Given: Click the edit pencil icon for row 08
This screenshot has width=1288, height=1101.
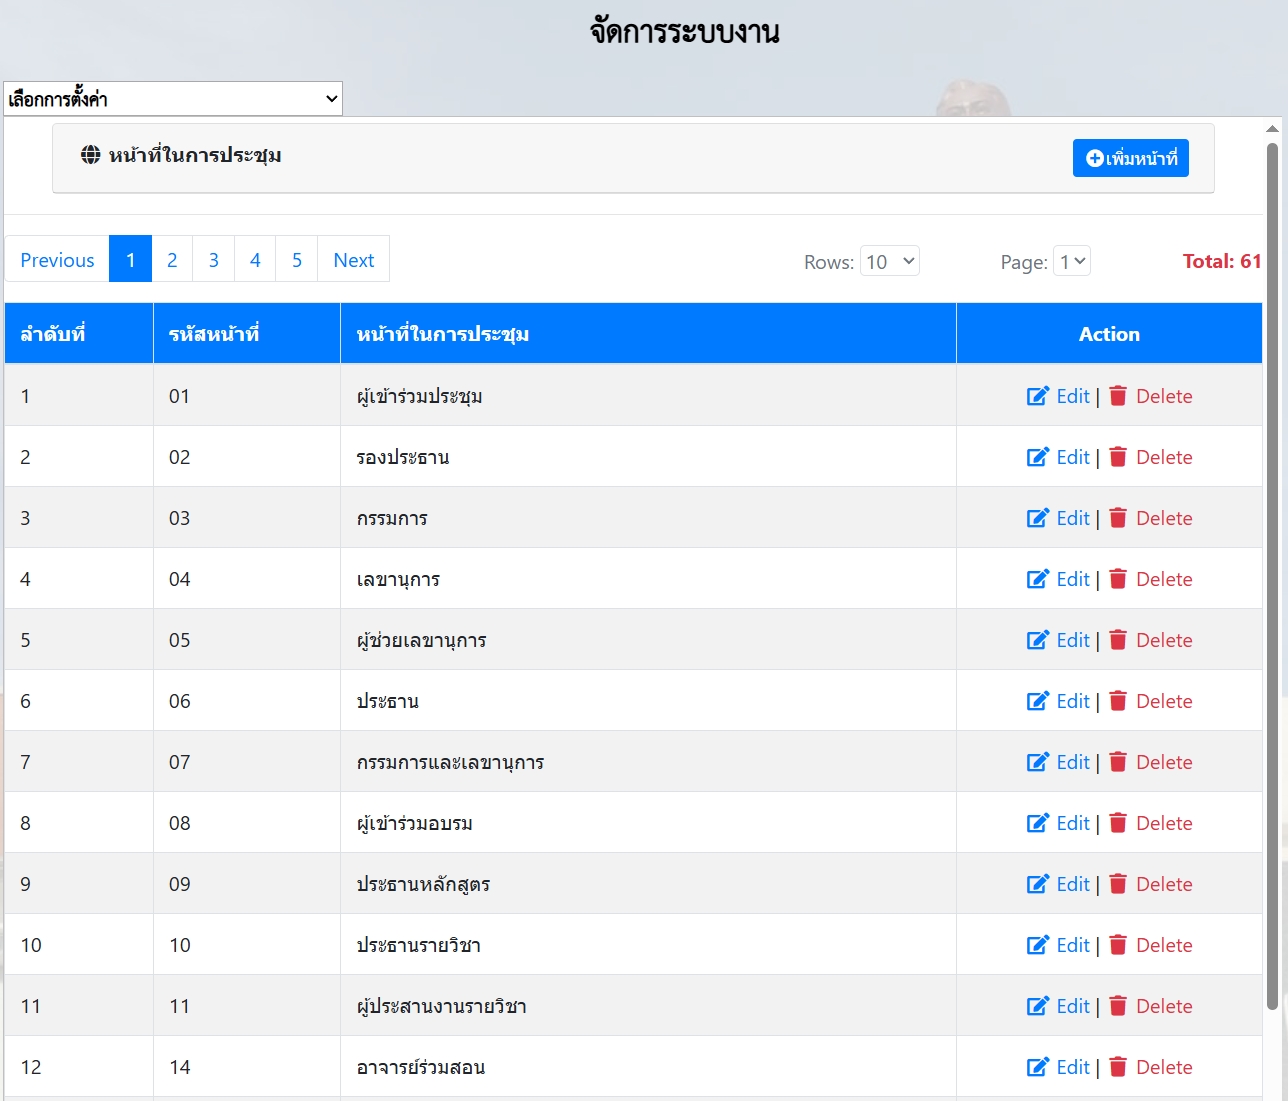Looking at the screenshot, I should 1037,823.
